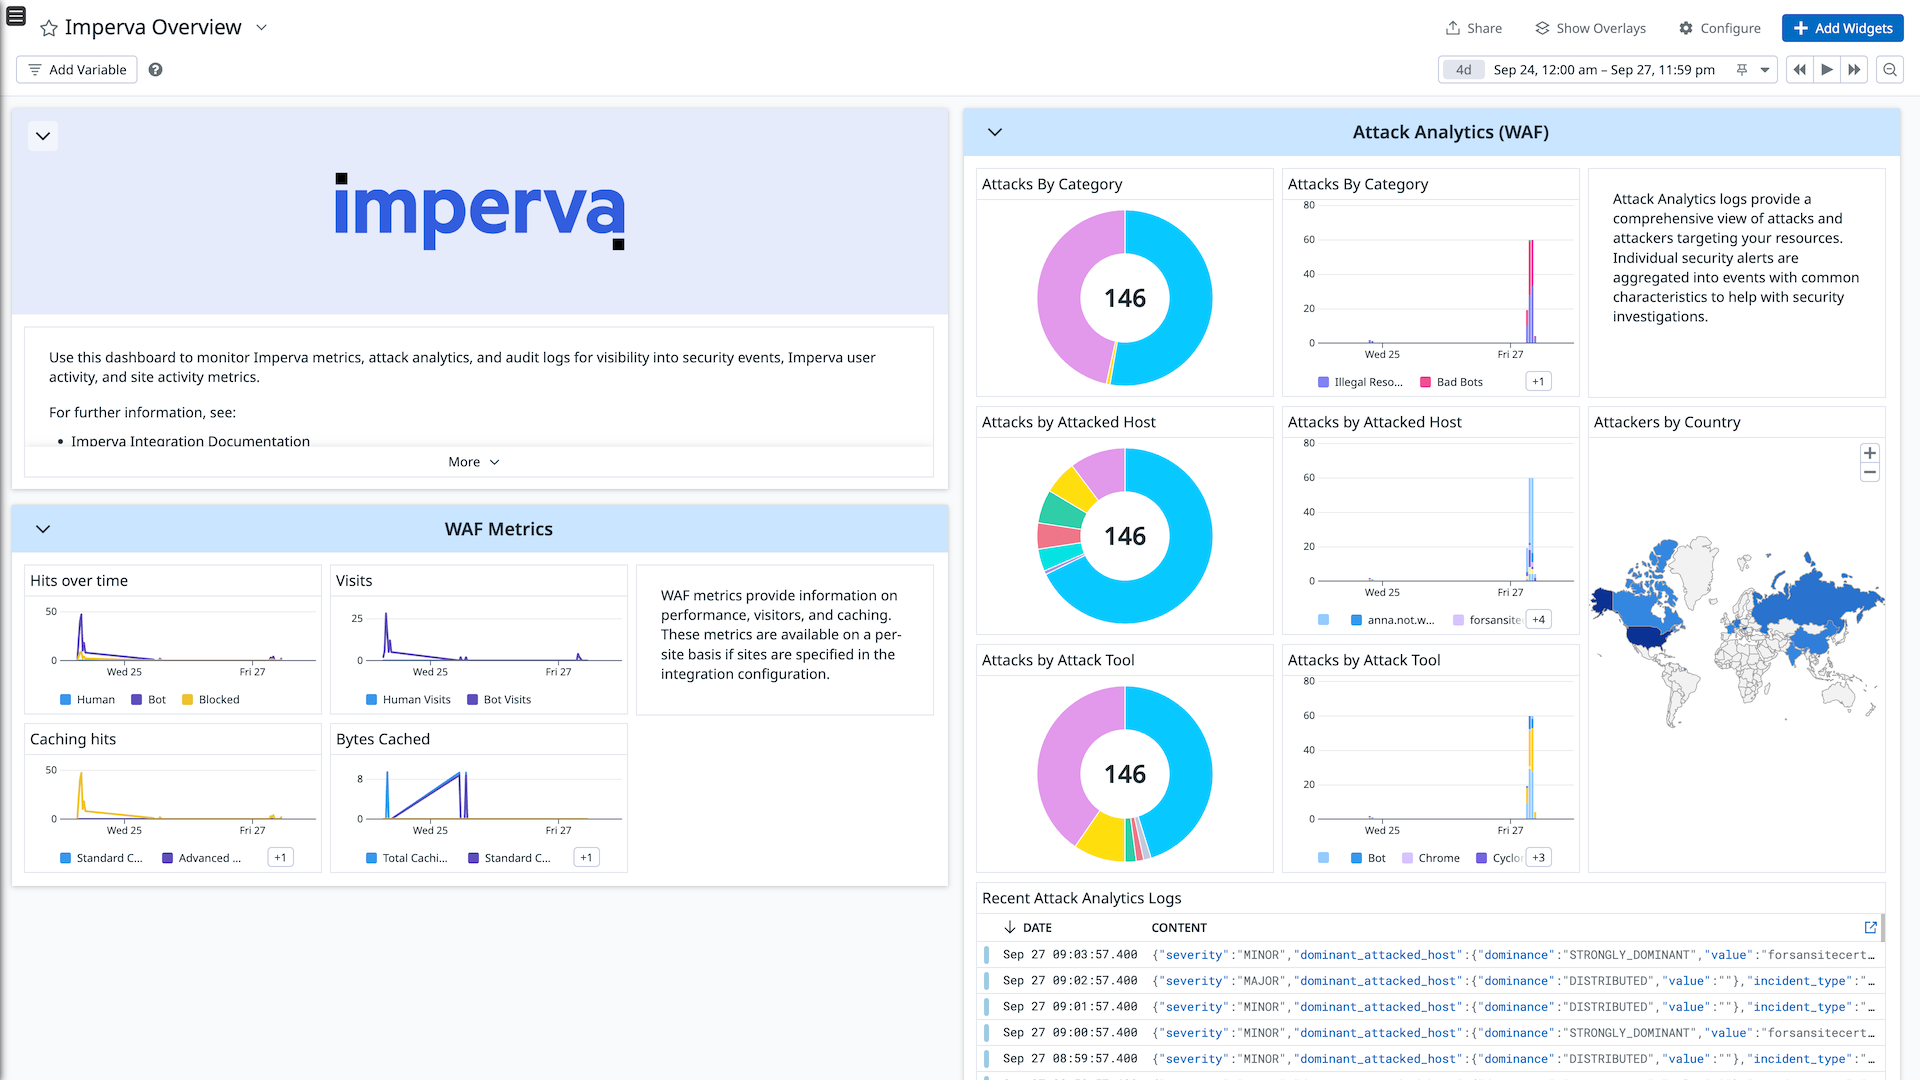Image resolution: width=1920 pixels, height=1080 pixels.
Task: Click the Share button
Action: click(1474, 28)
